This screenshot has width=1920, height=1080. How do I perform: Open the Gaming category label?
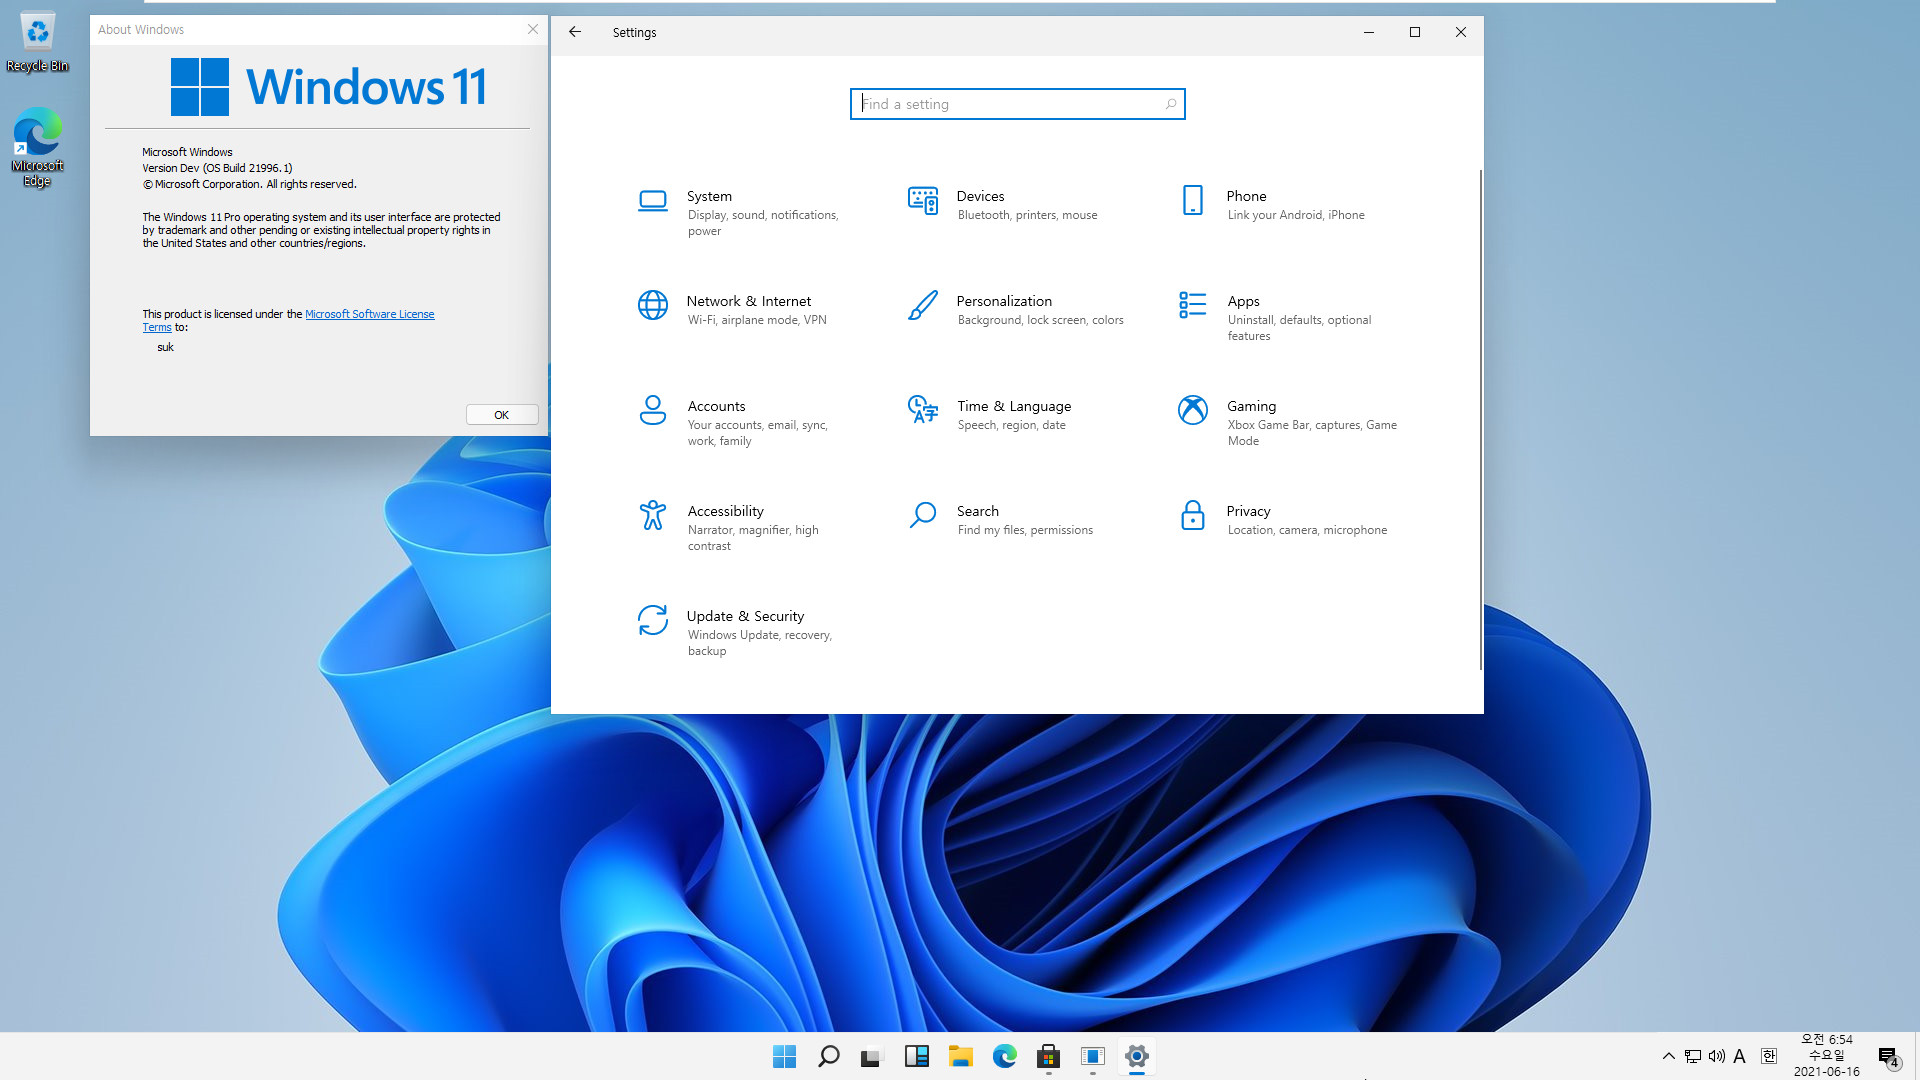point(1251,406)
